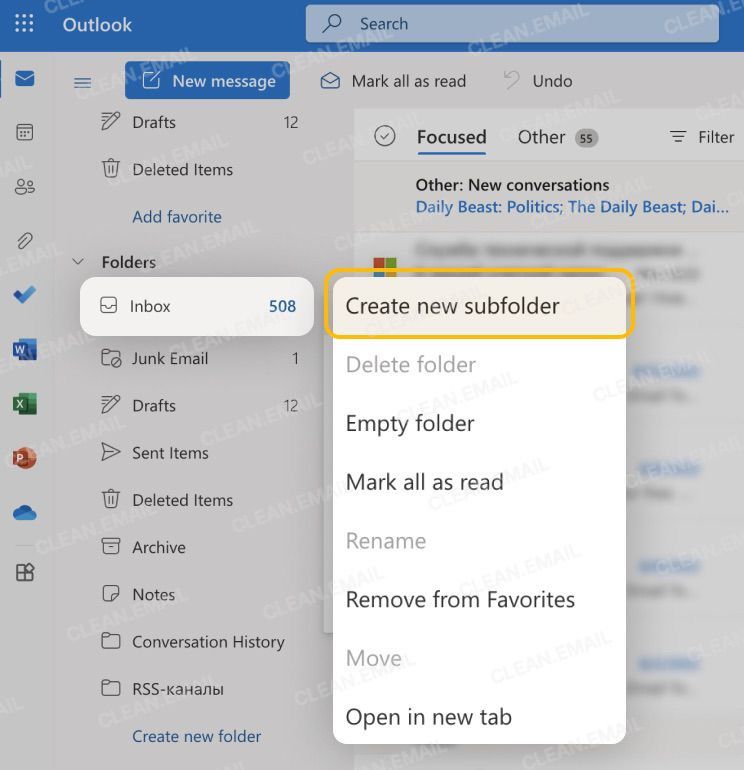This screenshot has width=744, height=770.
Task: Collapse the Folders section chevron
Action: click(x=78, y=261)
